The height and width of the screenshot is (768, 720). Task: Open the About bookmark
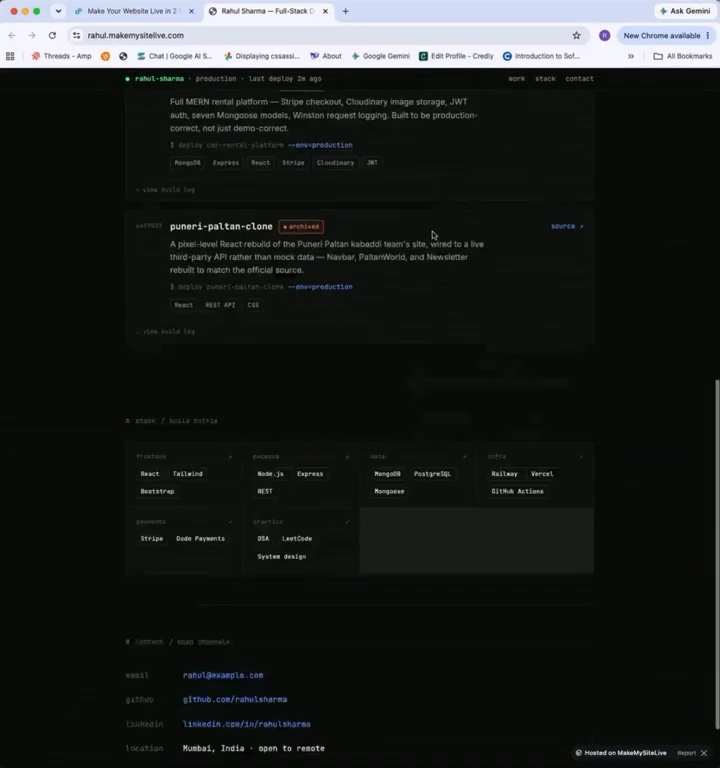tap(326, 56)
